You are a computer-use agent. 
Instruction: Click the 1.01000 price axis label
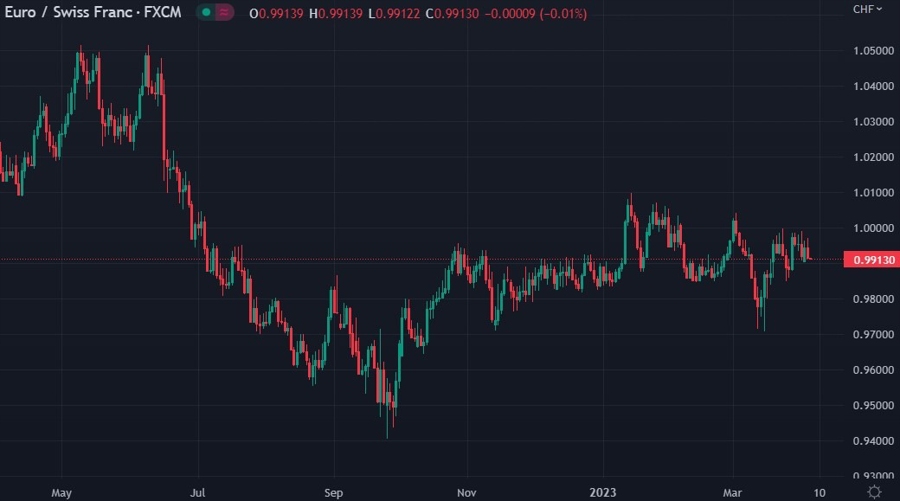tap(873, 193)
